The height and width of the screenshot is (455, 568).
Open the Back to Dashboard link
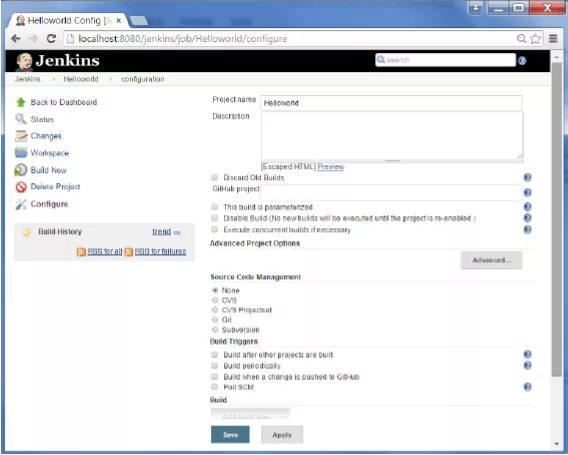click(64, 102)
